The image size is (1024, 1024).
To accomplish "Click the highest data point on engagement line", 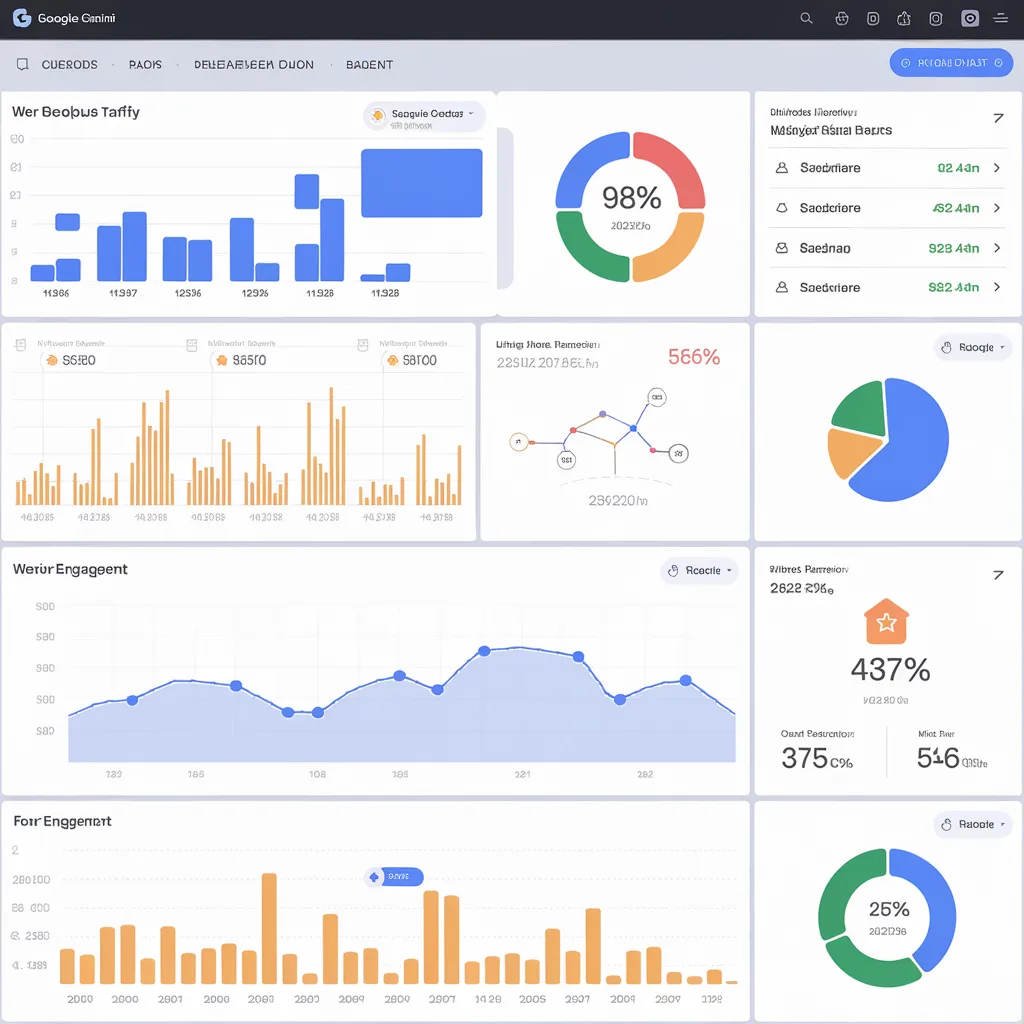I will [x=485, y=651].
